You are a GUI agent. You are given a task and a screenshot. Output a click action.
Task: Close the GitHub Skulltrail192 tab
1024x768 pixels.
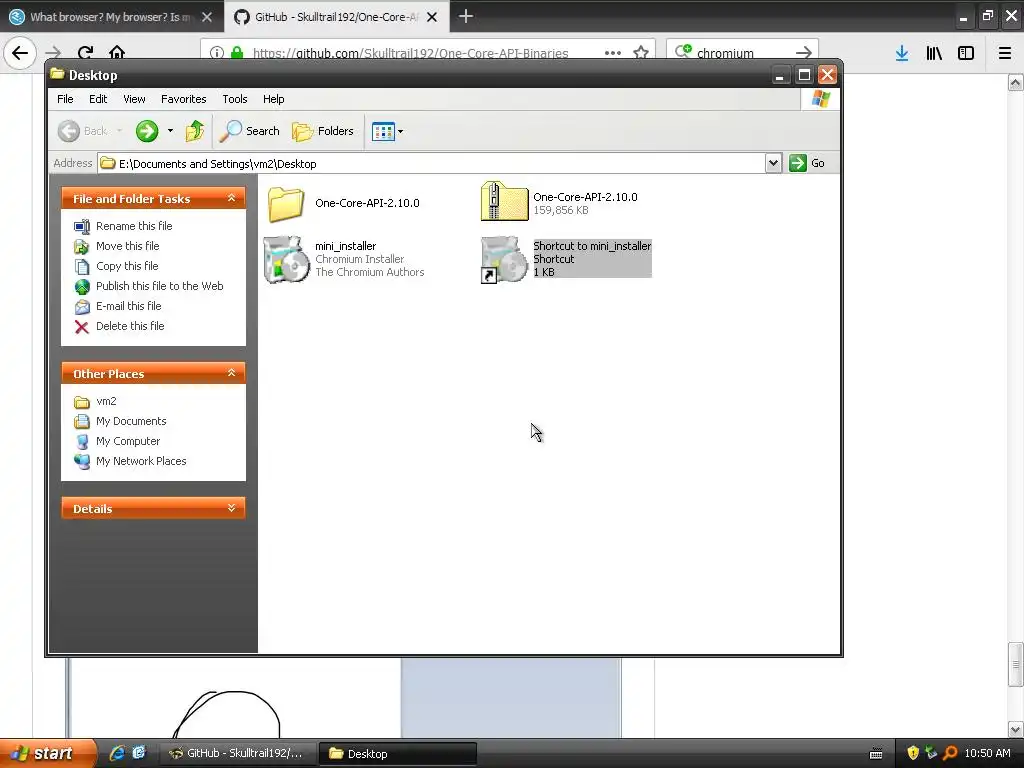tap(432, 17)
